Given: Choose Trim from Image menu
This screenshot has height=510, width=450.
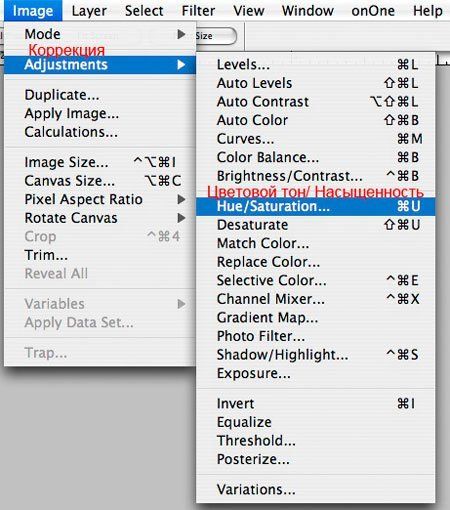Looking at the screenshot, I should point(100,255).
